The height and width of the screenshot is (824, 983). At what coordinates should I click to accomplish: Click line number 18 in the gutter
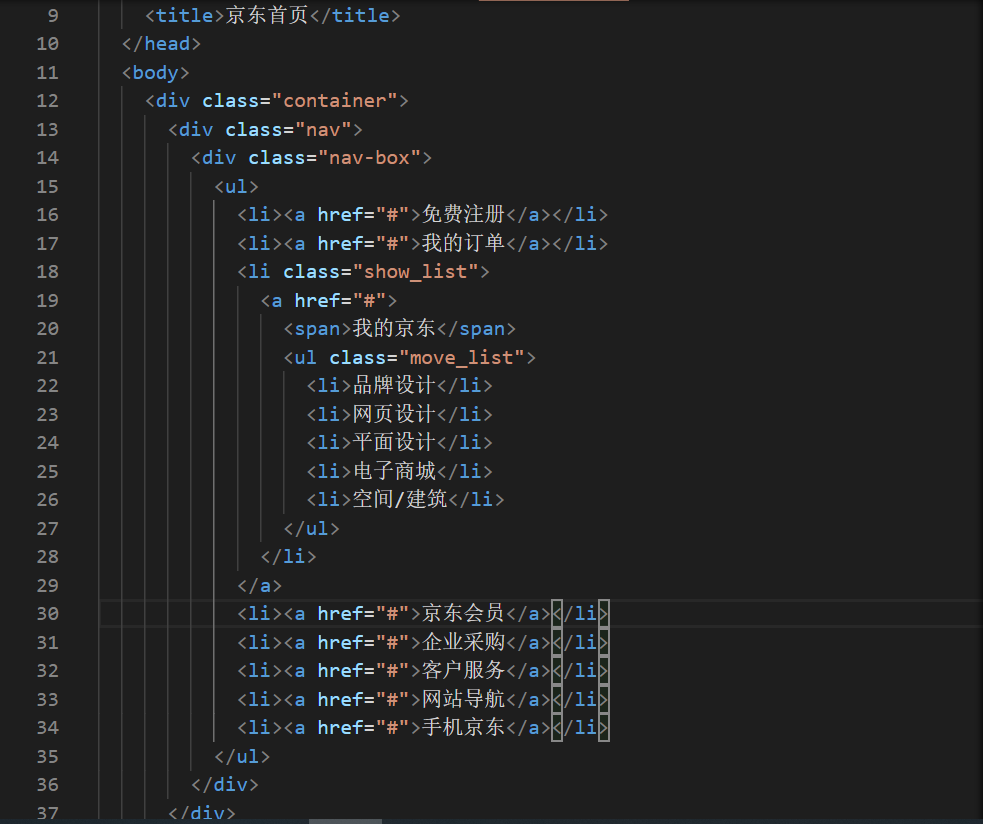pos(48,272)
